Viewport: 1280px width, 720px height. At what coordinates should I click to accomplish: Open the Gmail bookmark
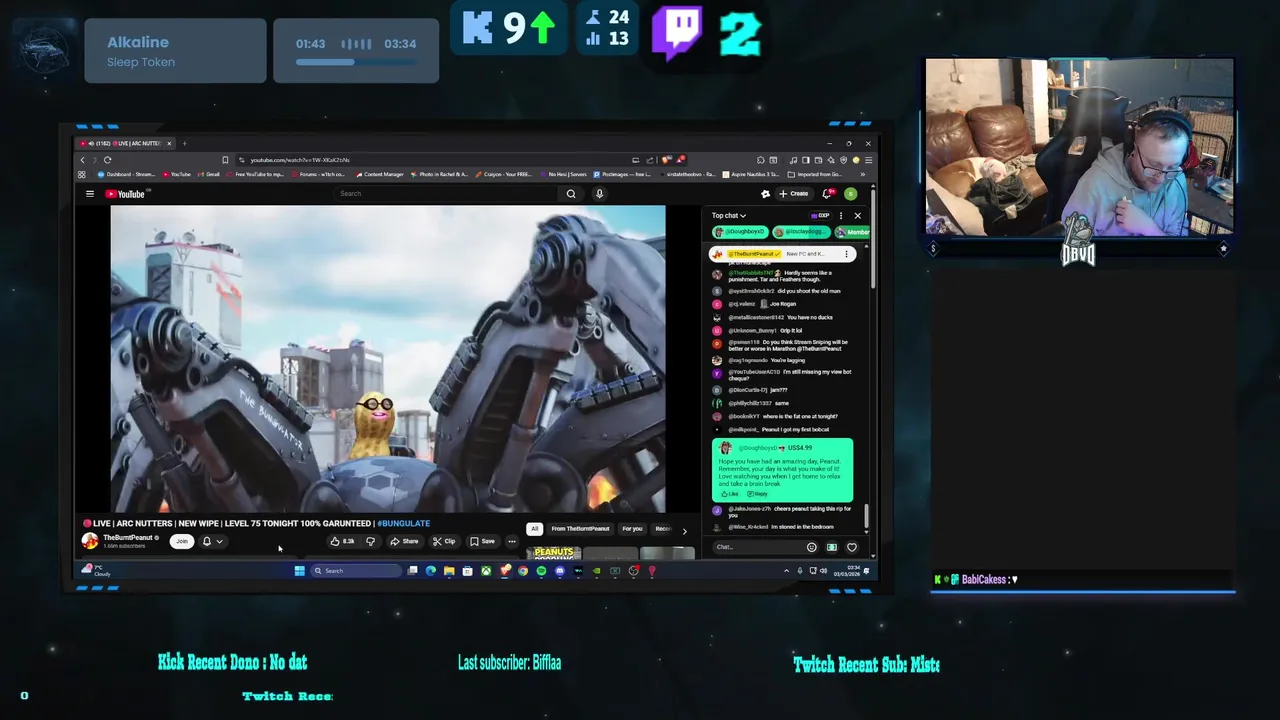(209, 174)
